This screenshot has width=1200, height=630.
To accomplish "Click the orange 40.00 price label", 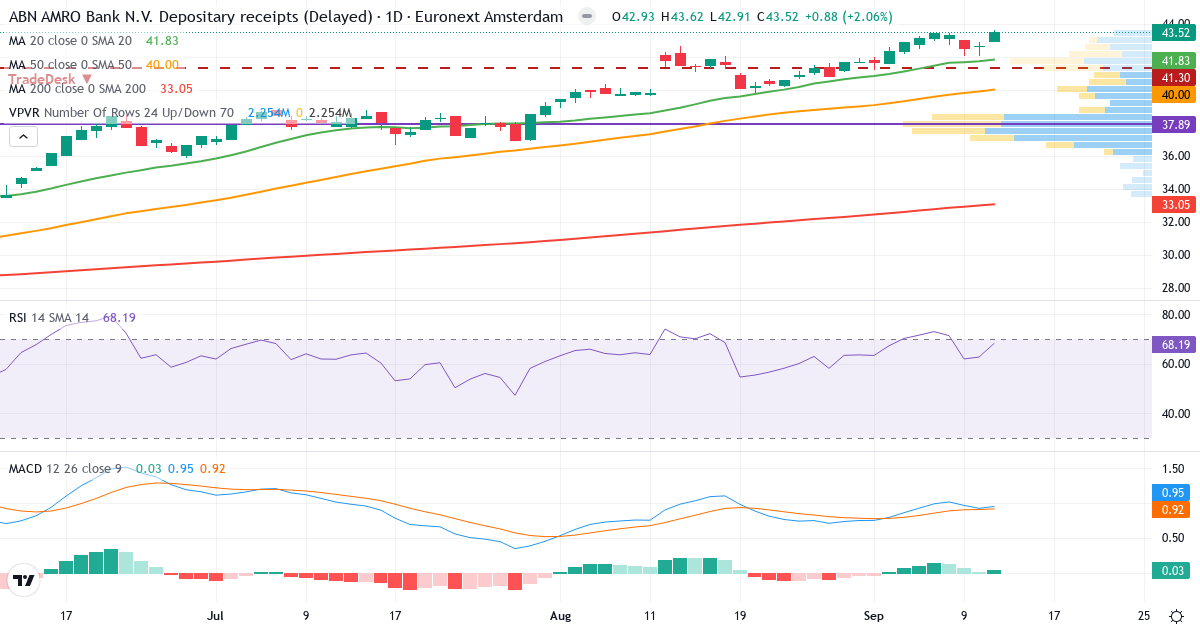I will 1174,94.
